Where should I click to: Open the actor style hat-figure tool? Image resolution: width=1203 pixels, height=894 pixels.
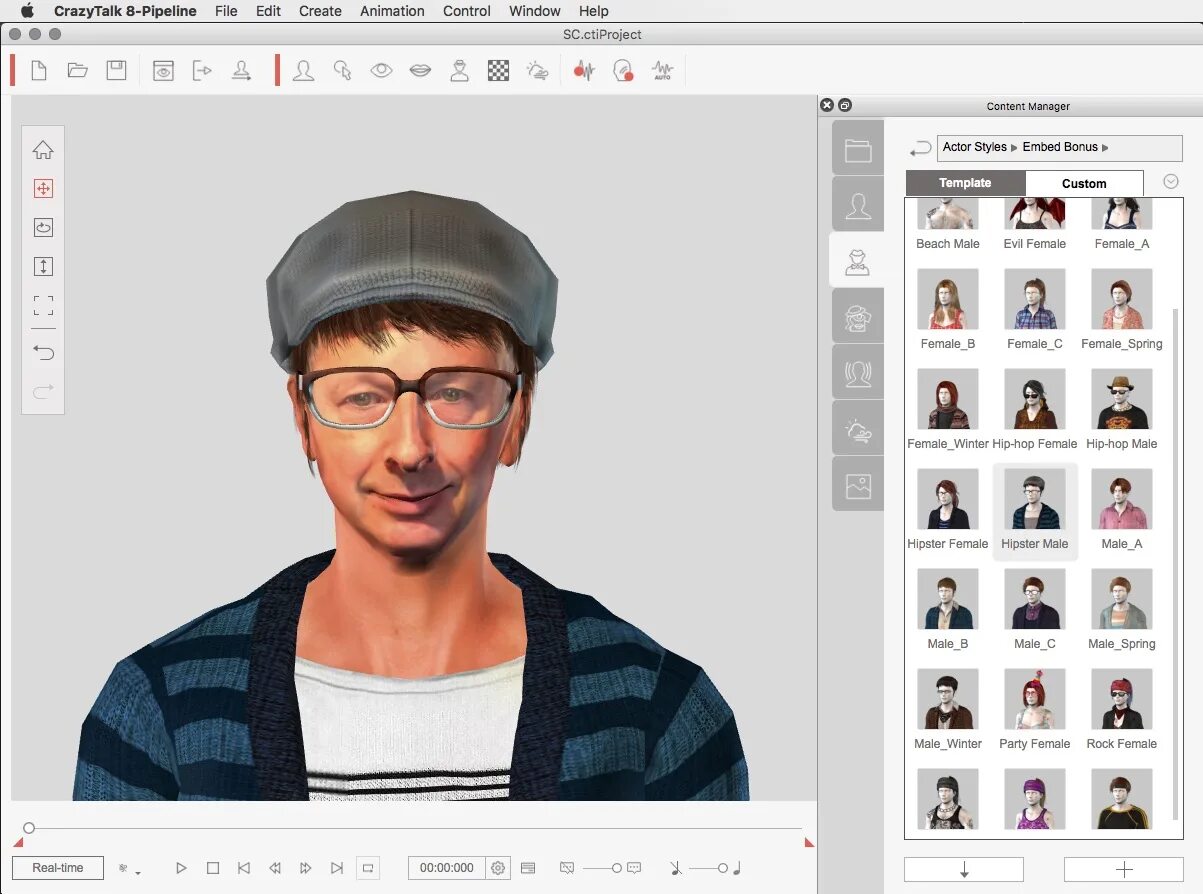459,71
